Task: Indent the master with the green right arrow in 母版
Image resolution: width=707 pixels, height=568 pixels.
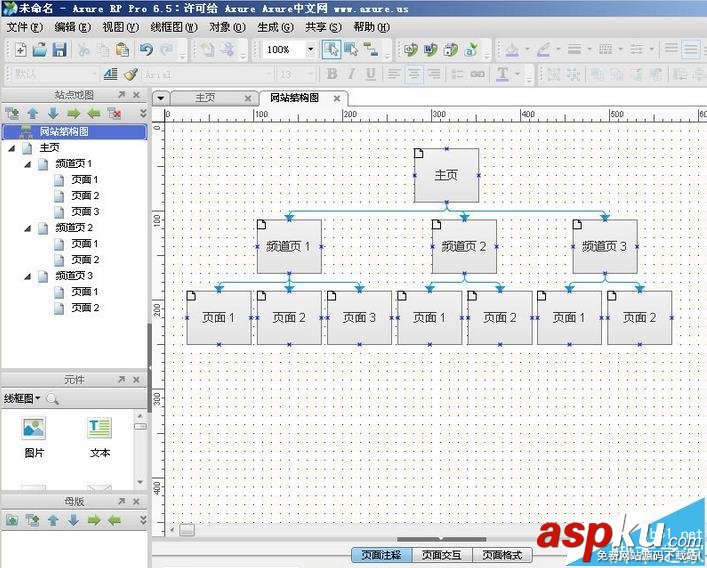Action: [x=94, y=520]
